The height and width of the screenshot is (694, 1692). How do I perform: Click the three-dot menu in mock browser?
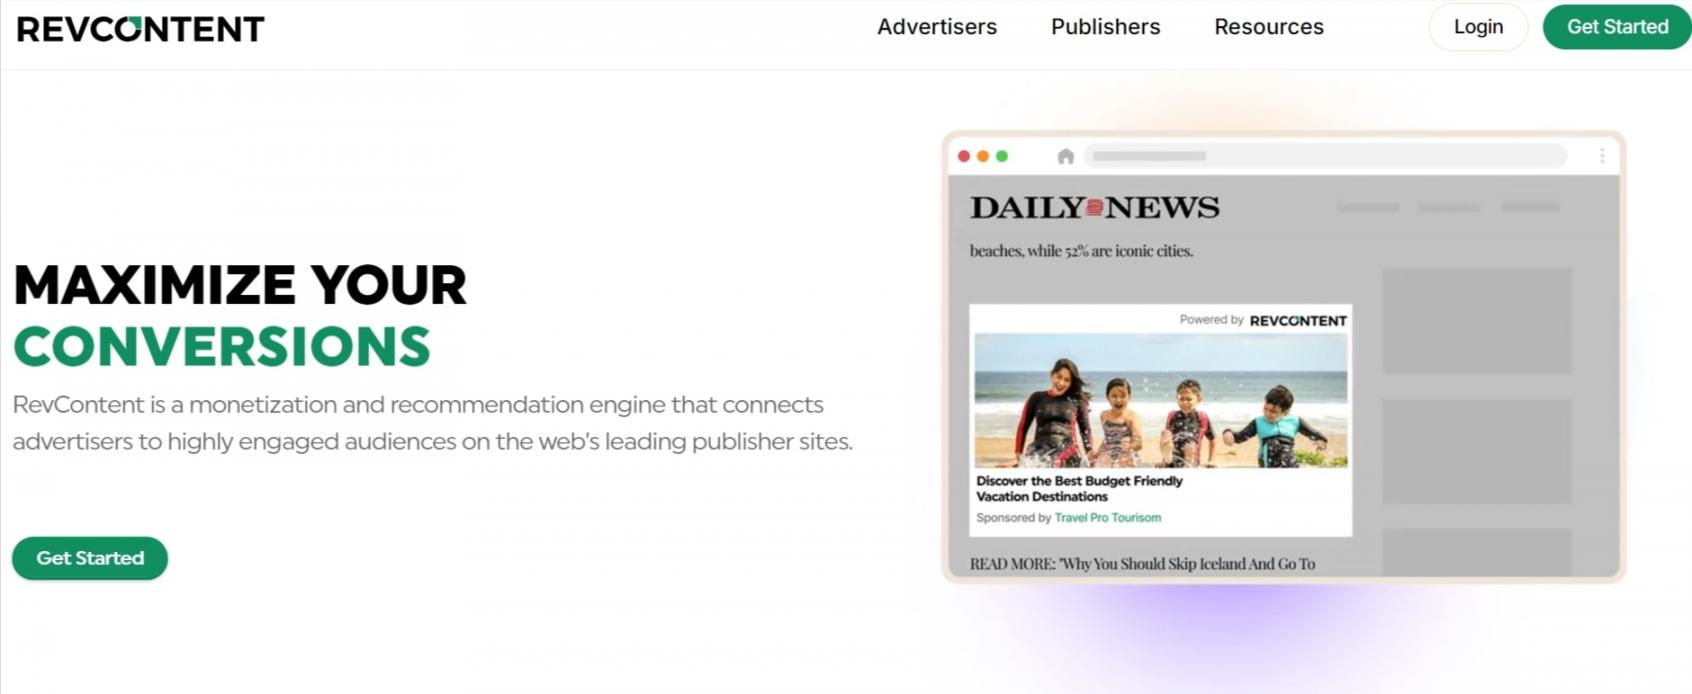1602,156
